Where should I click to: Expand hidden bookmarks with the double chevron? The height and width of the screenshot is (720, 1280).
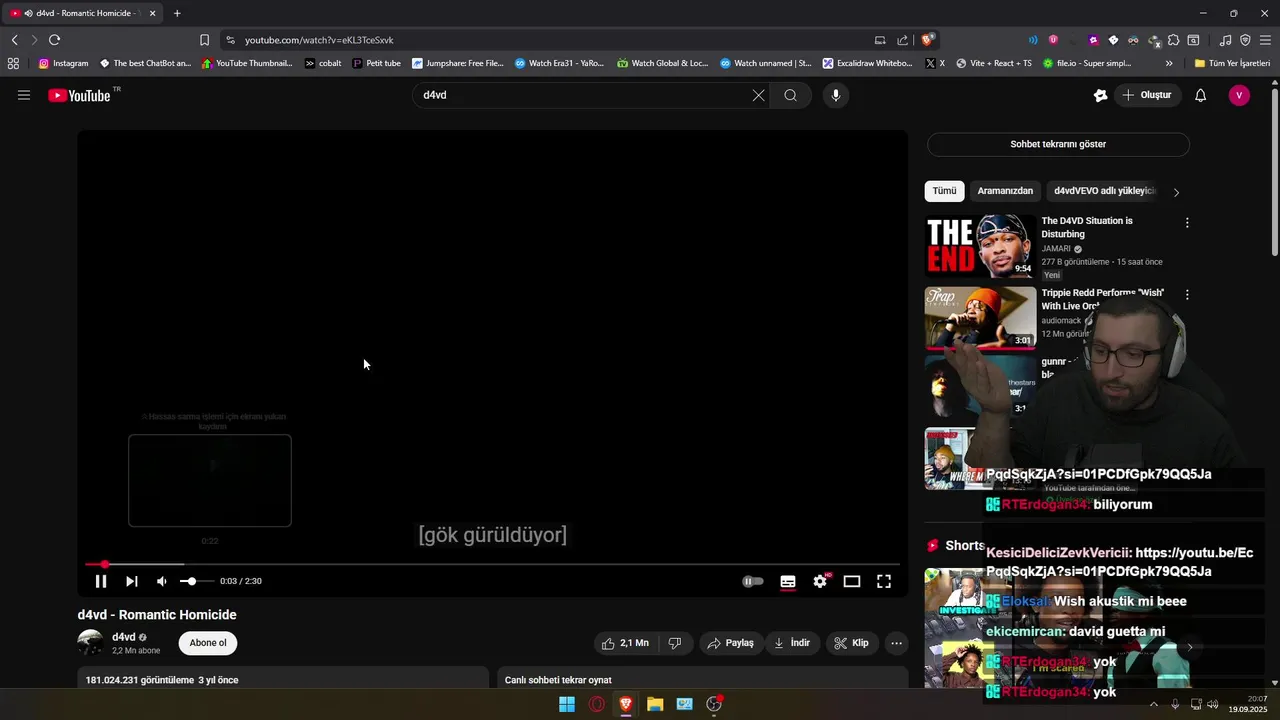[x=1169, y=63]
